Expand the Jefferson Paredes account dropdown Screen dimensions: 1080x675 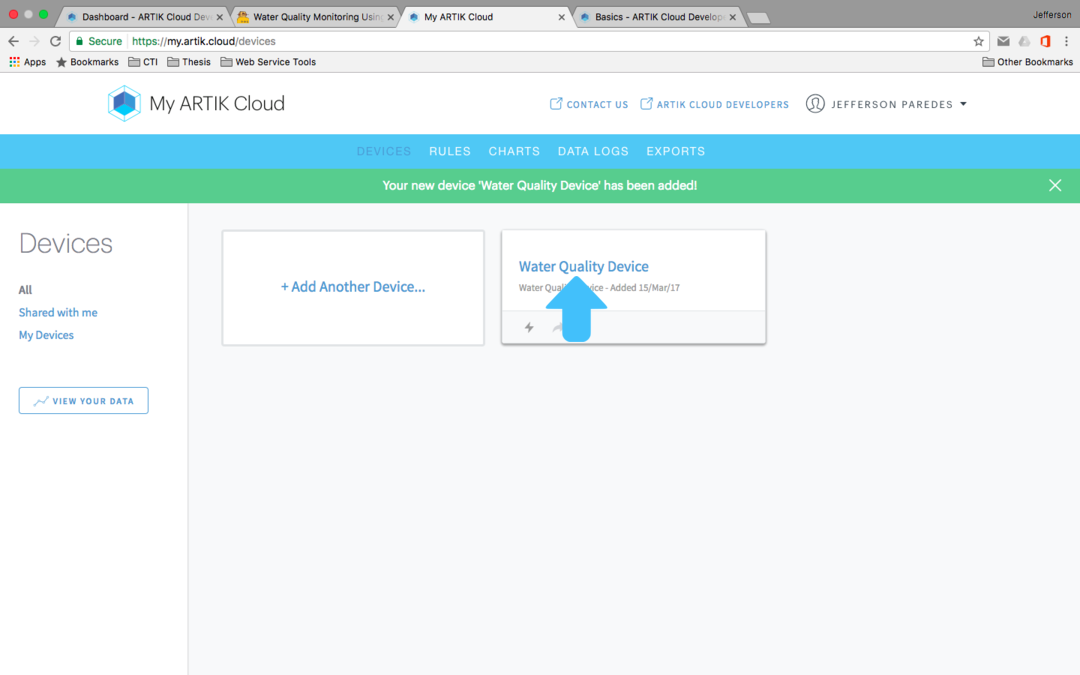(x=963, y=104)
